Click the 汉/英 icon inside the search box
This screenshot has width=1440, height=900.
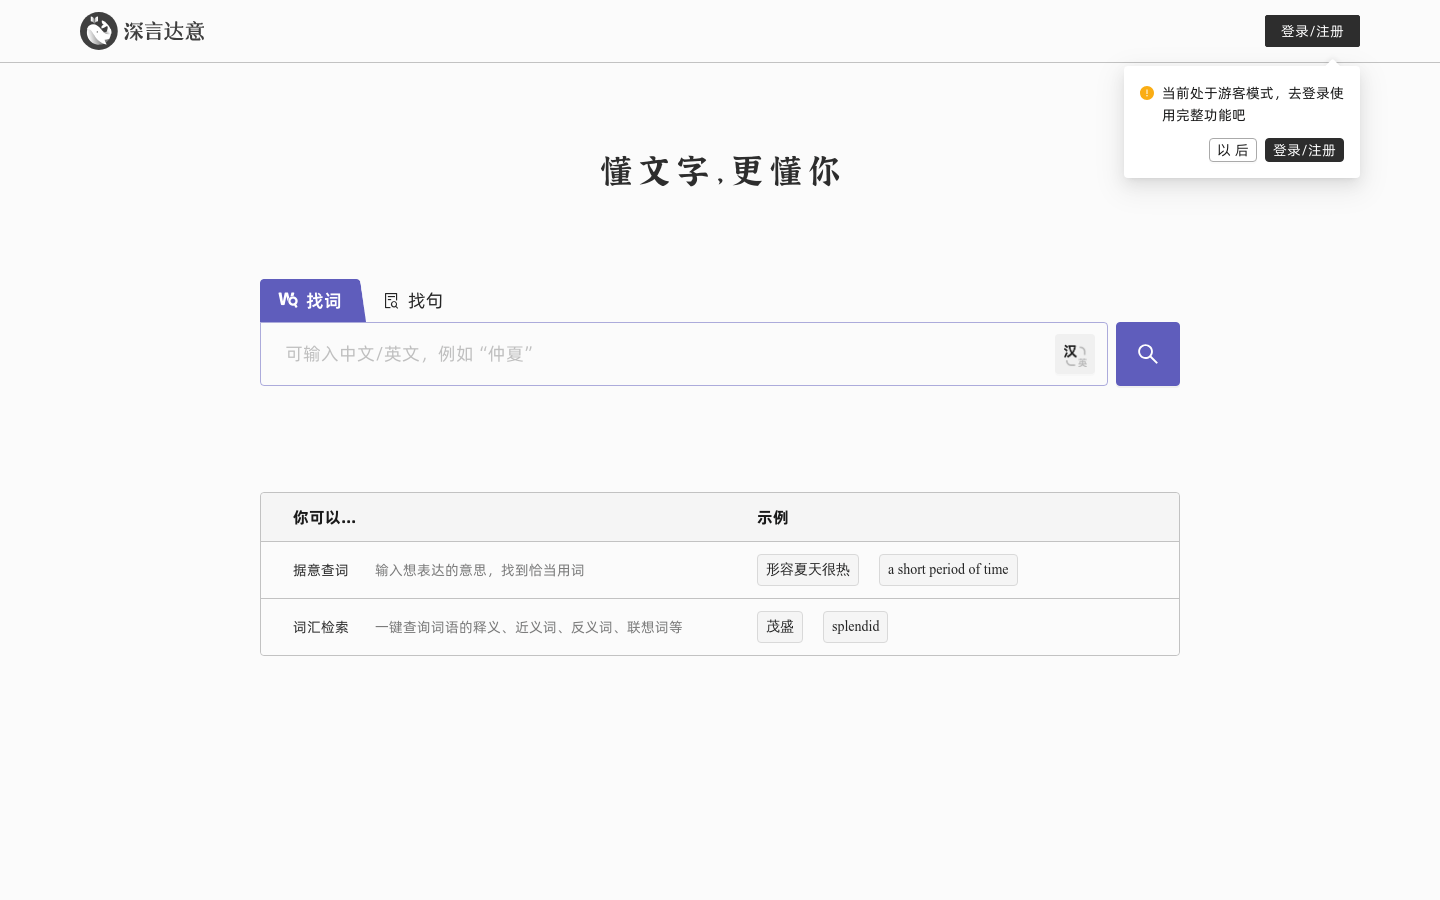[1075, 354]
